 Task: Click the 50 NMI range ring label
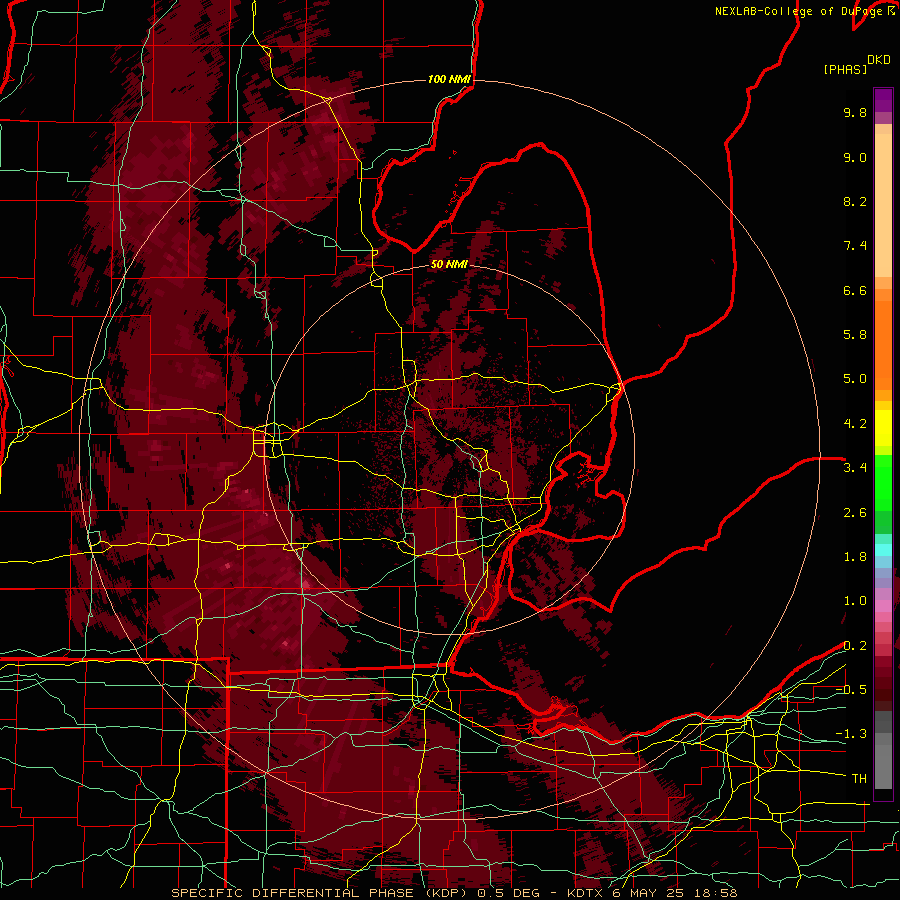coord(449,265)
